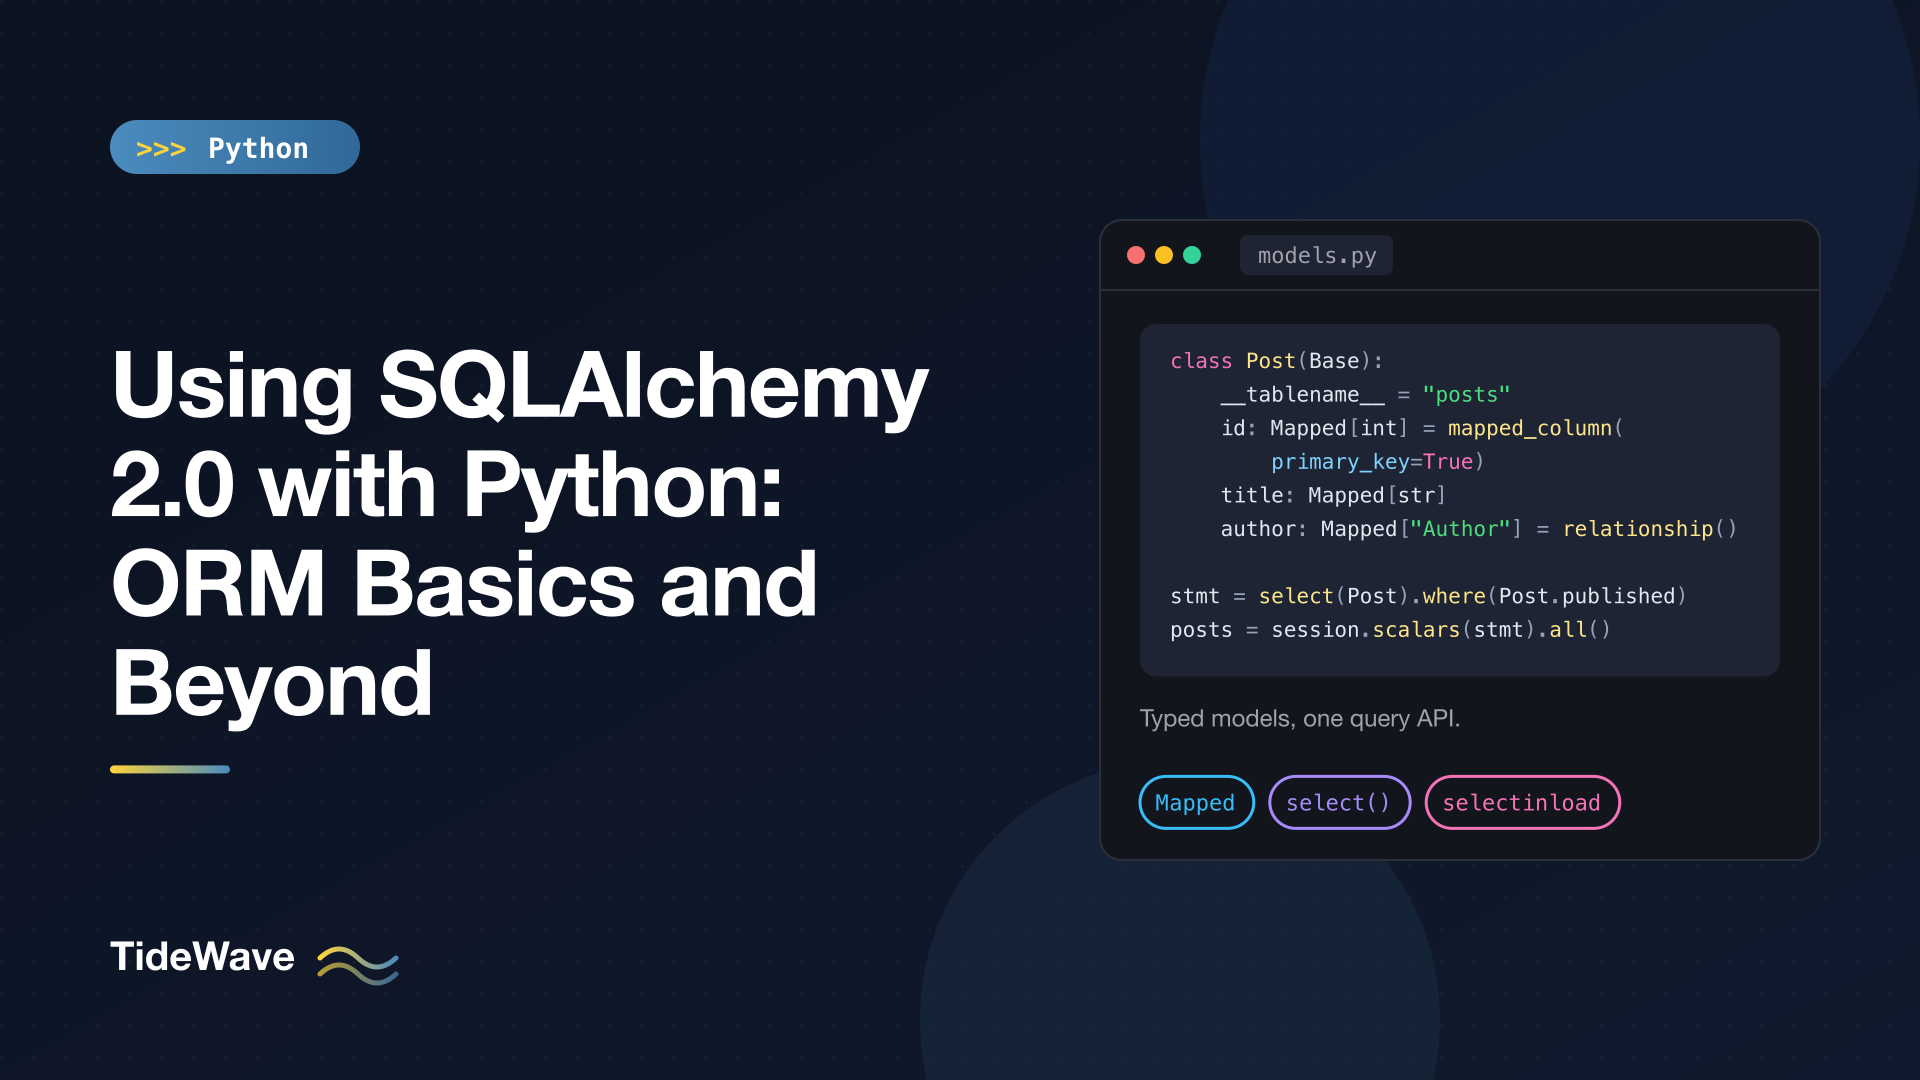
Task: Select the models.py file tab
Action: (1316, 255)
